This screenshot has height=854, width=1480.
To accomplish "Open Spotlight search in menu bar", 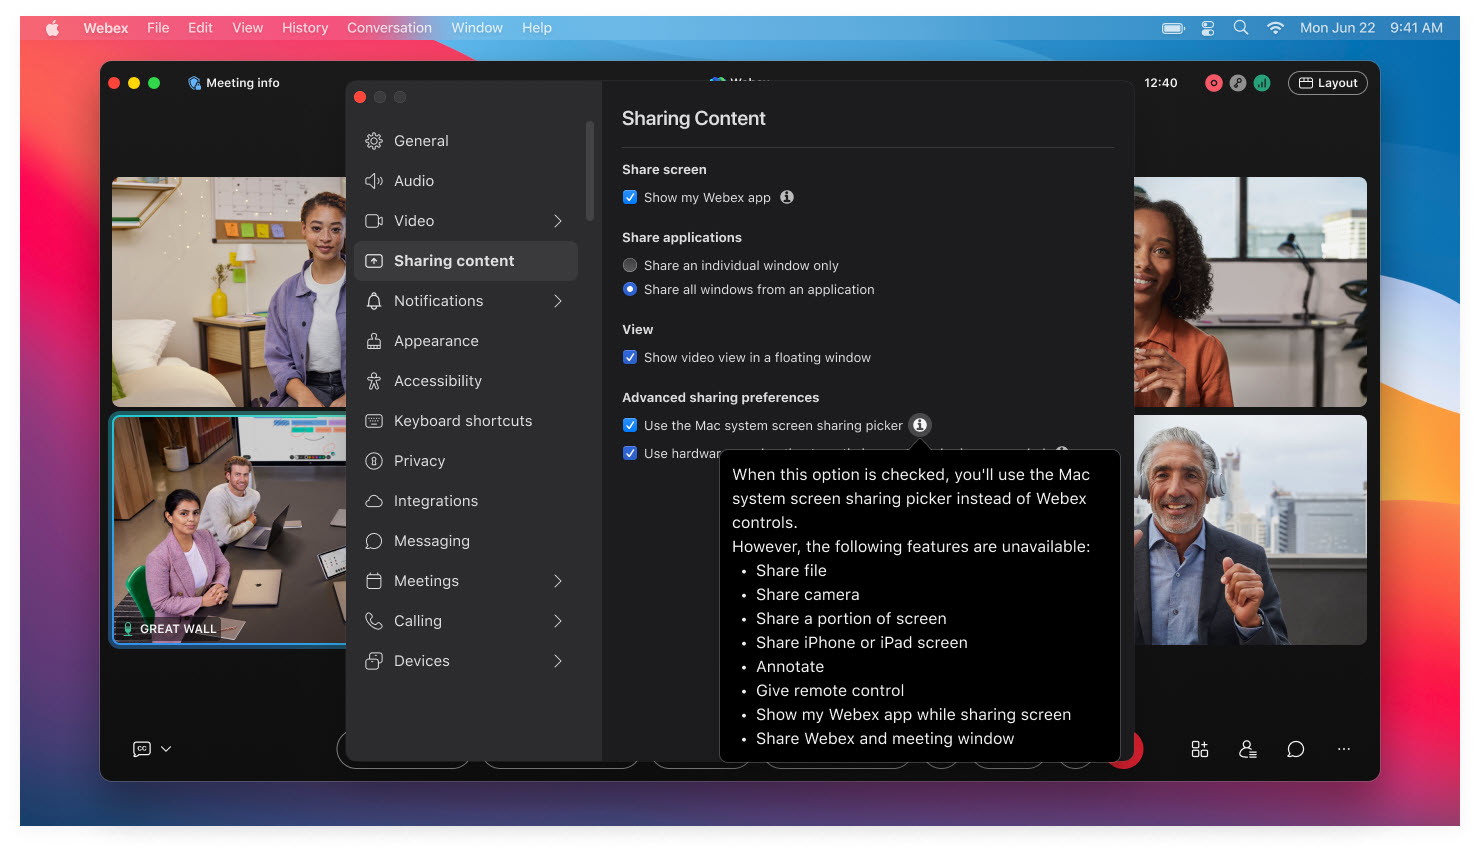I will (x=1241, y=28).
